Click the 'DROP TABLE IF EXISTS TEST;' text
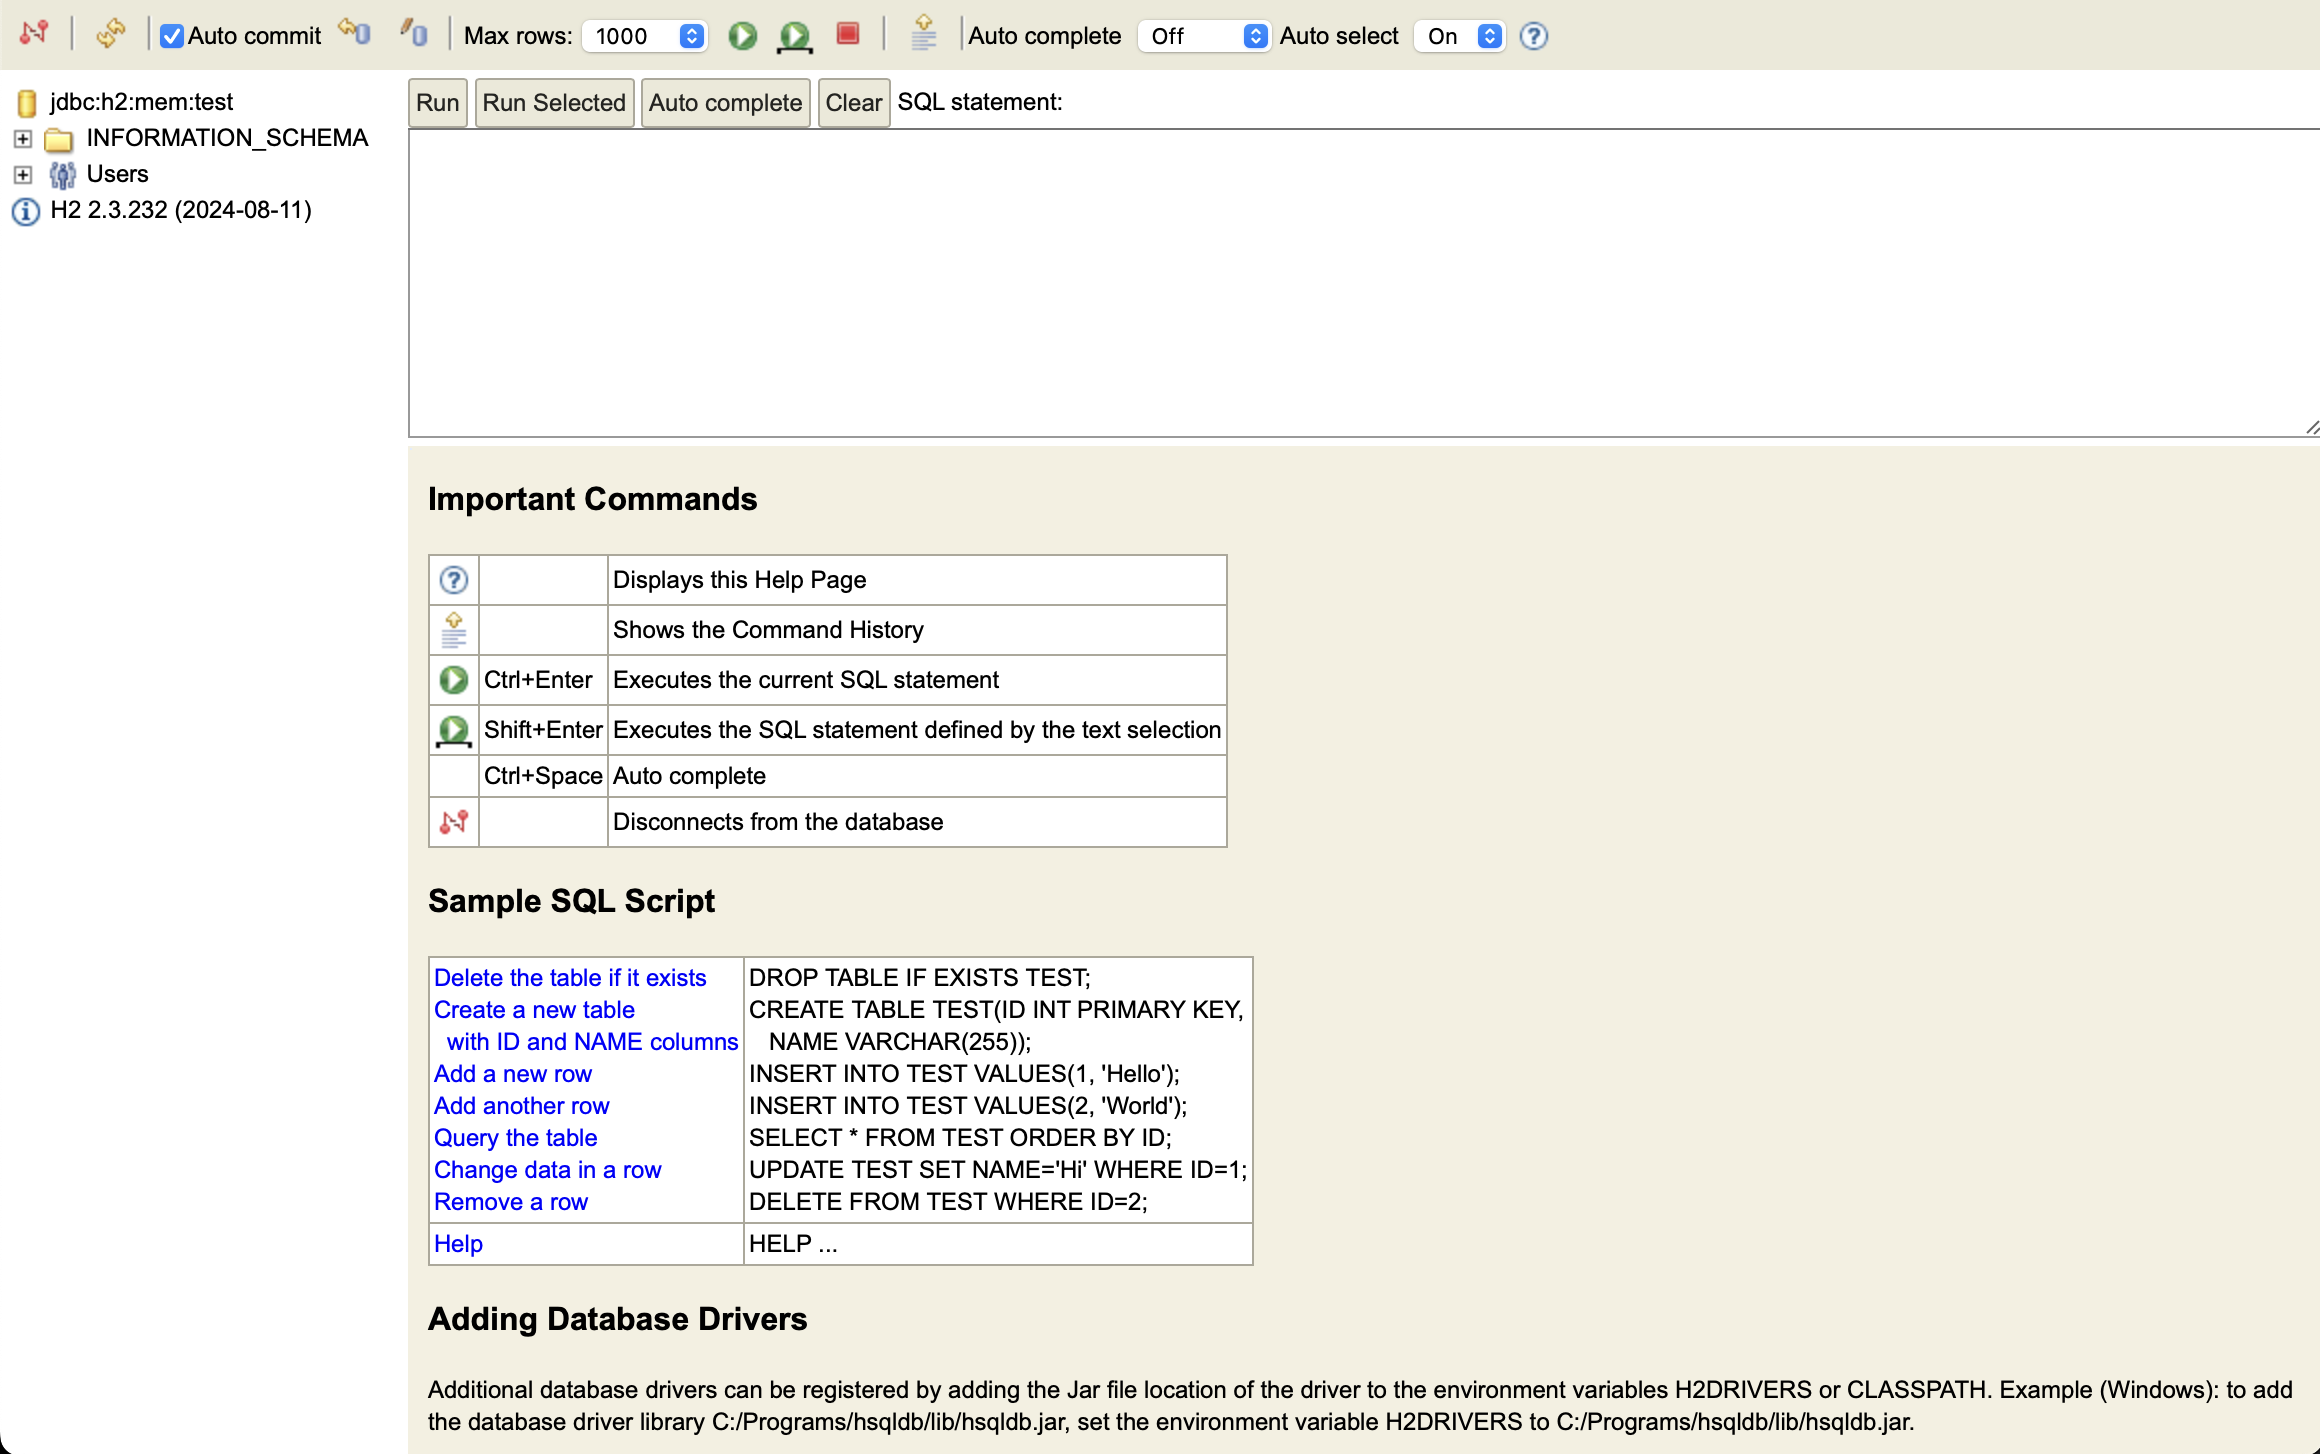 point(920,977)
